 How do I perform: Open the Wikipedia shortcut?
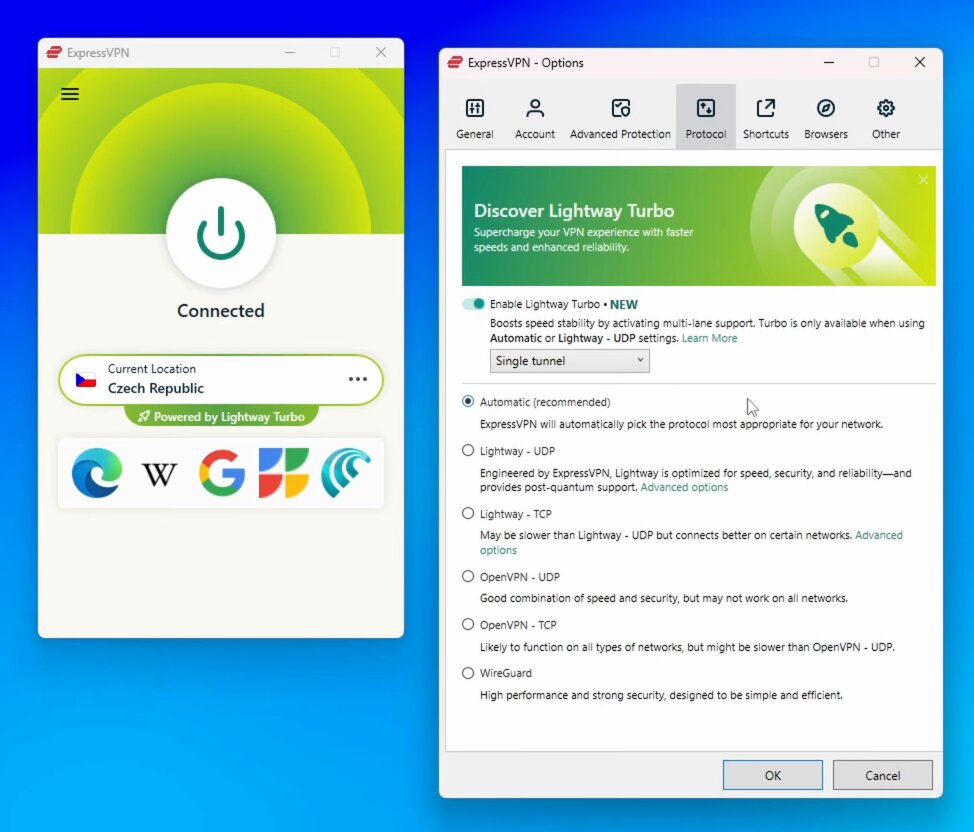(160, 475)
